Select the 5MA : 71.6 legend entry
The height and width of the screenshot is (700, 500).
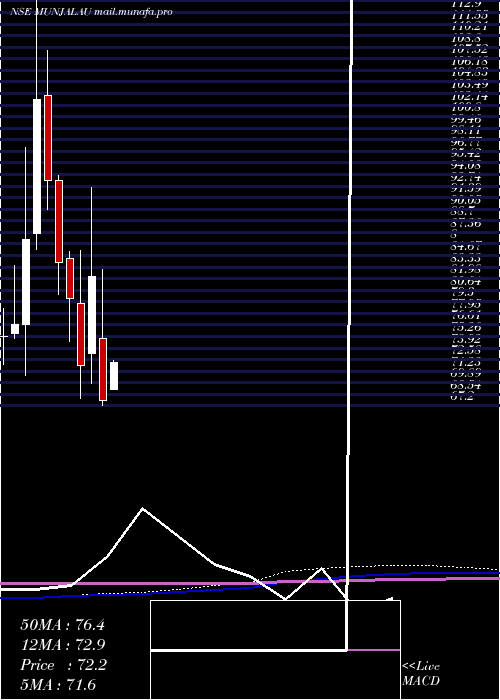[58, 685]
